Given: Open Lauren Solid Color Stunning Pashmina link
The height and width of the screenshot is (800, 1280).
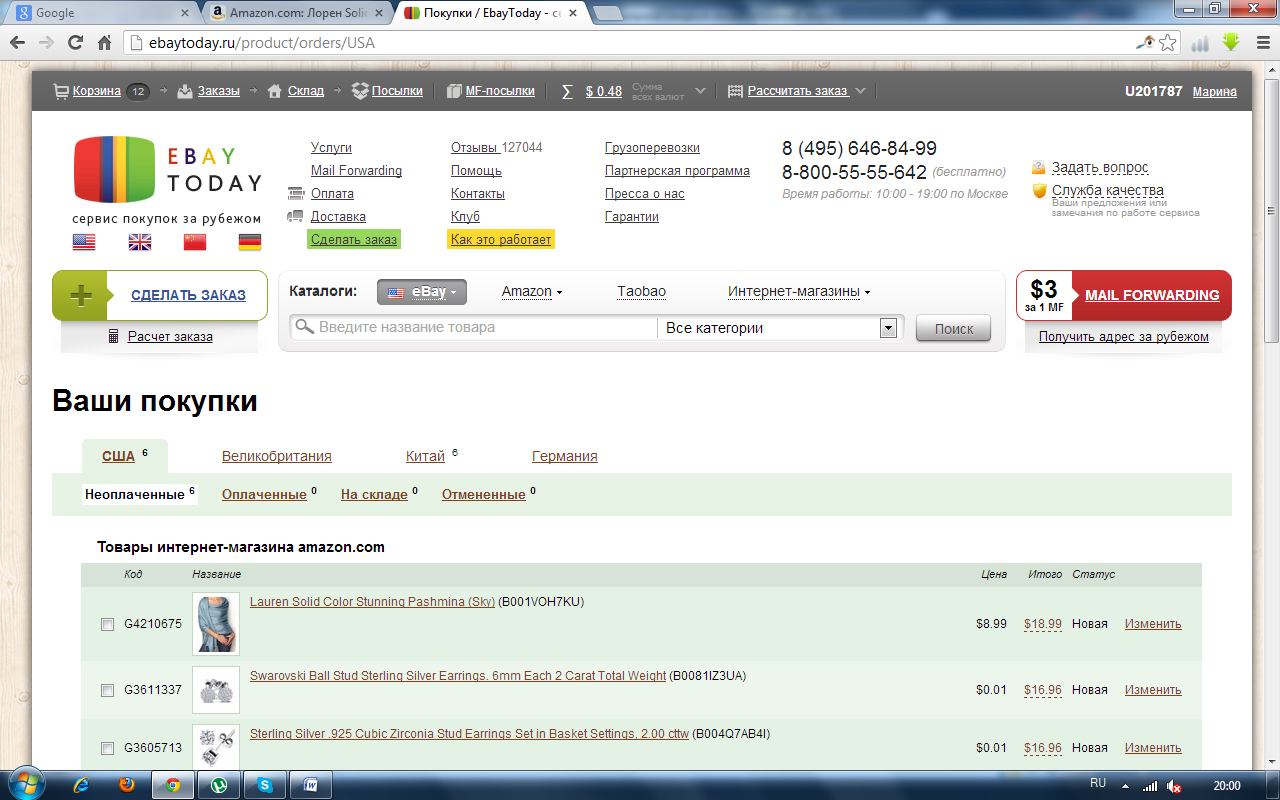Looking at the screenshot, I should coord(372,602).
